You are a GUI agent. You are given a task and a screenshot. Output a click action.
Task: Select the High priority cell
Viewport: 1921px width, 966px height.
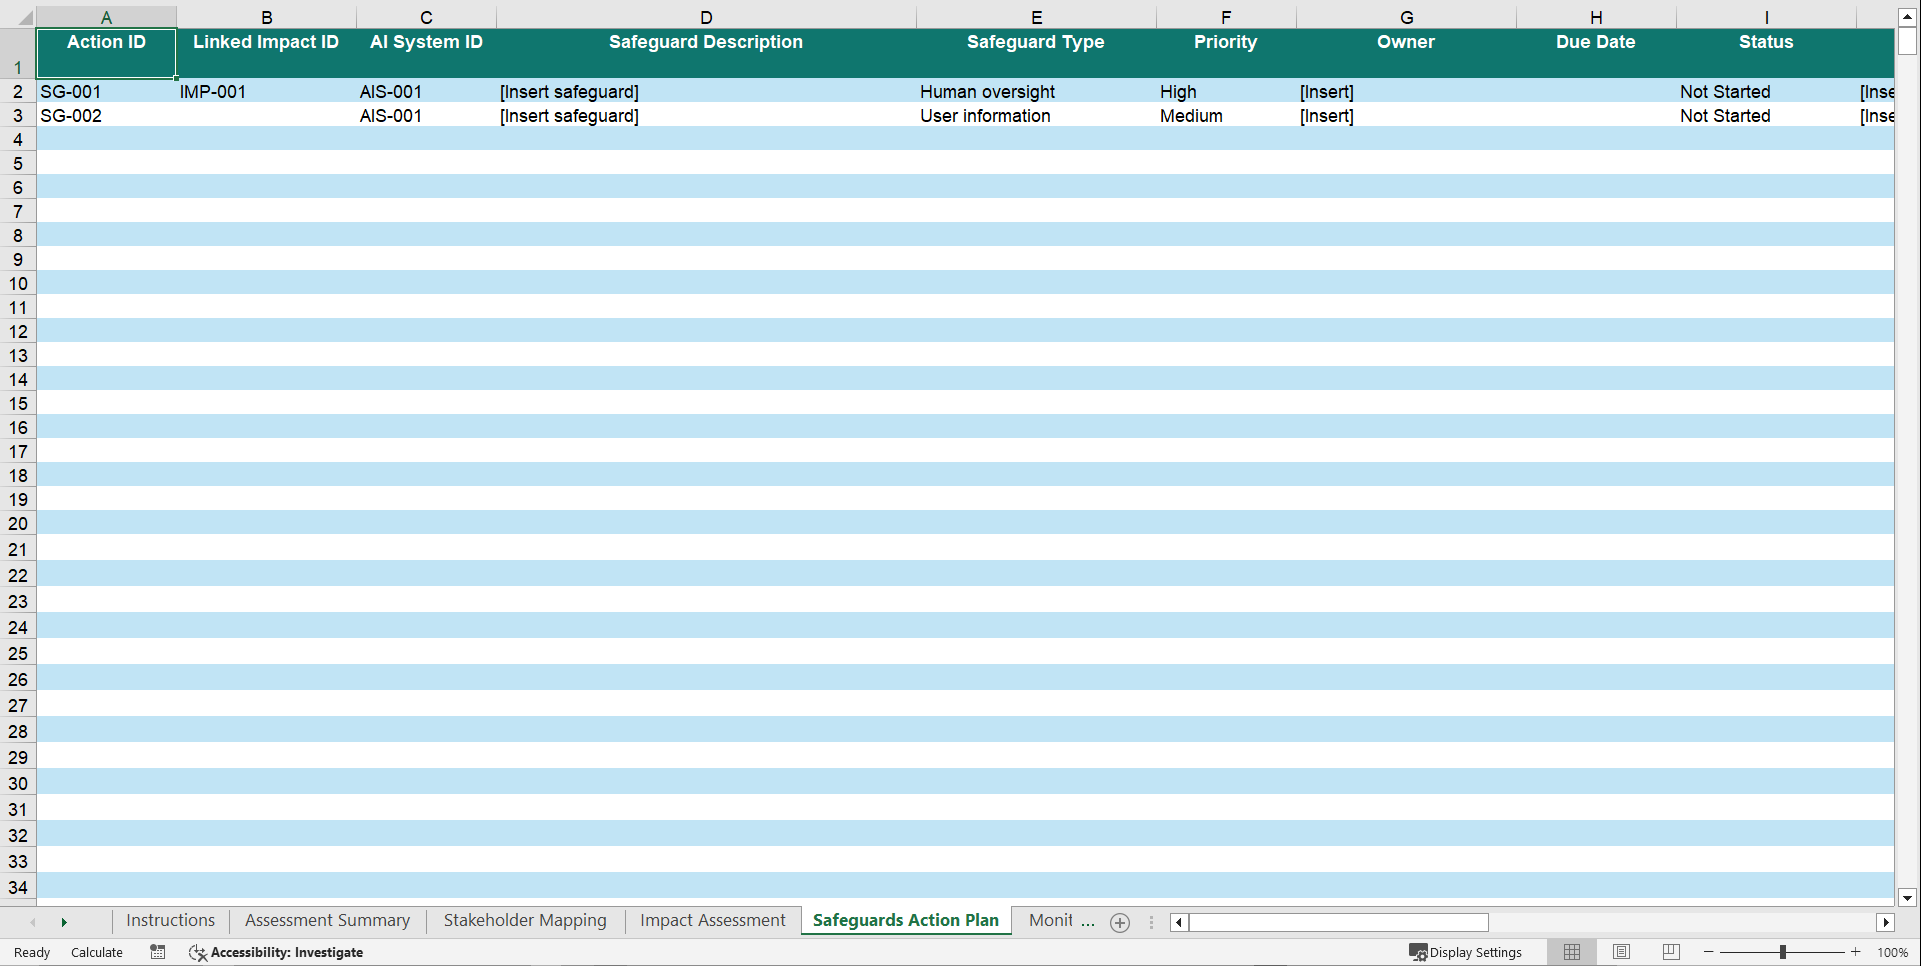[1226, 91]
